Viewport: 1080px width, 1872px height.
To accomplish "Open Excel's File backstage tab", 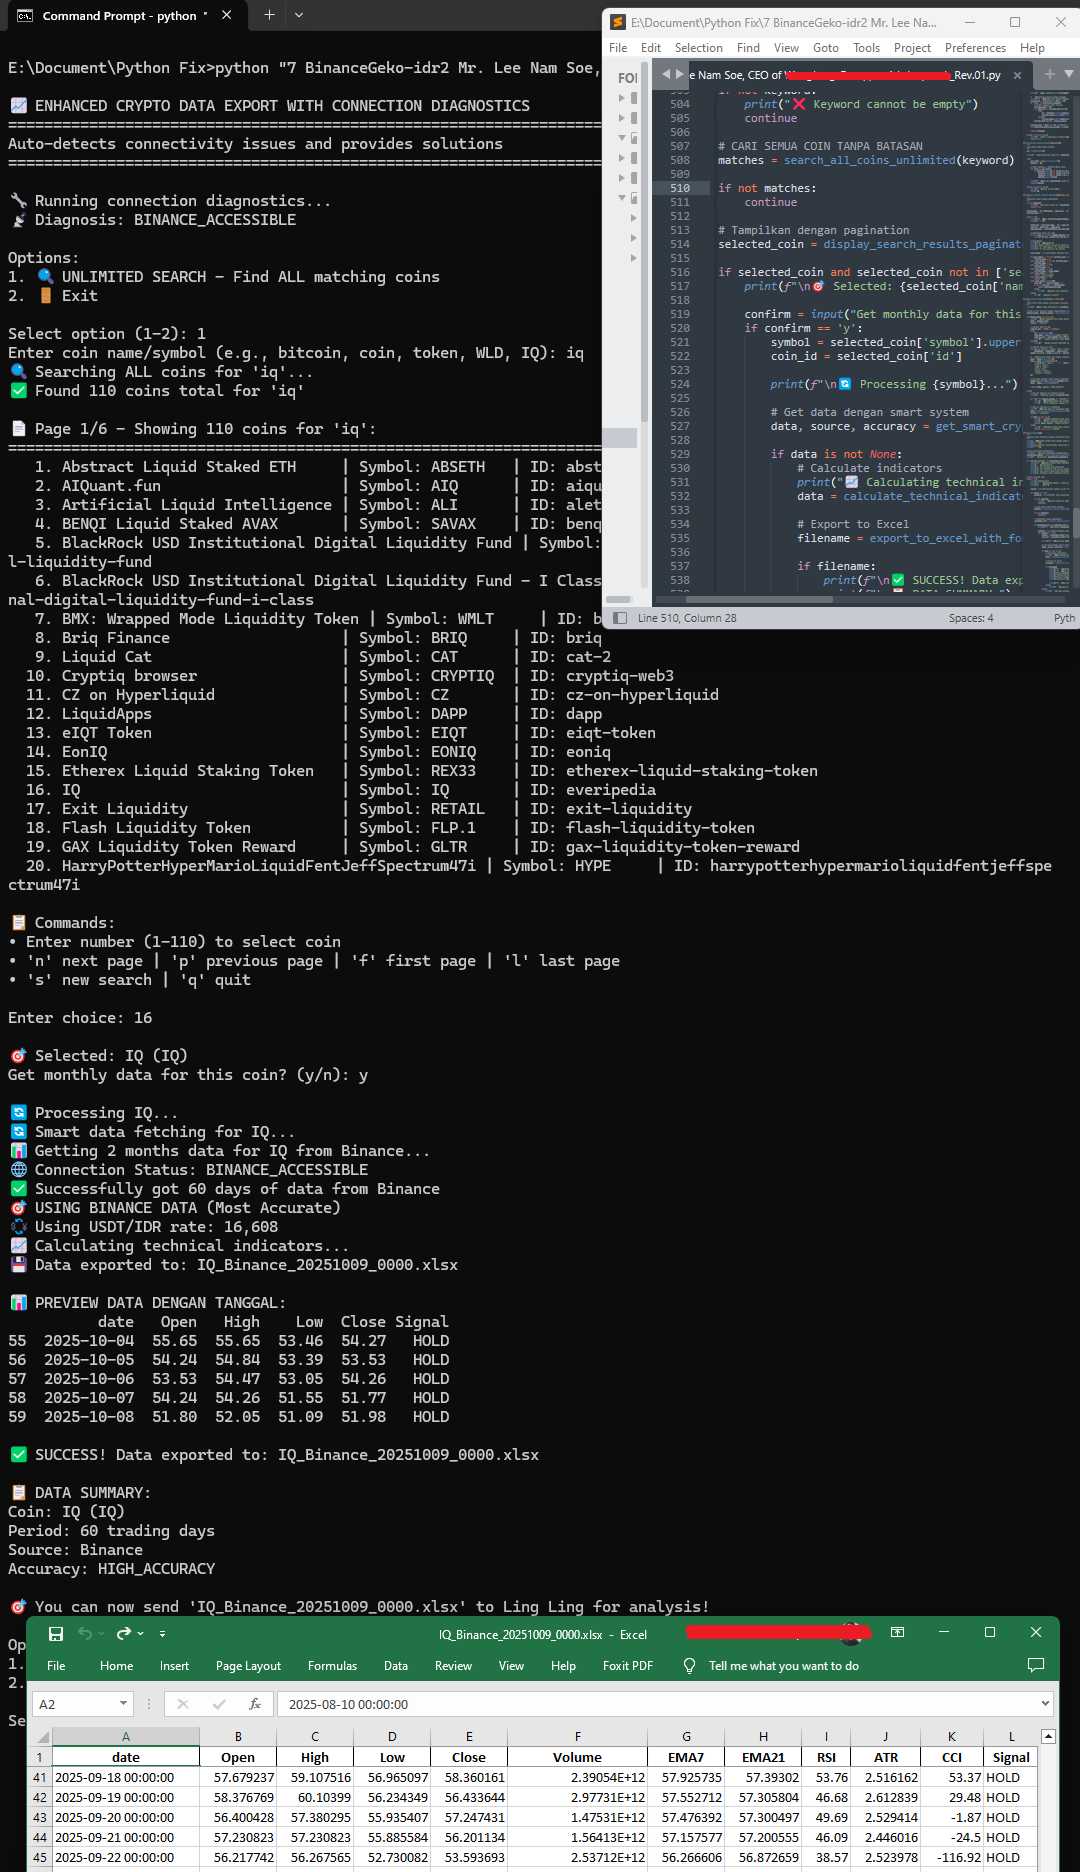I will click(56, 1665).
